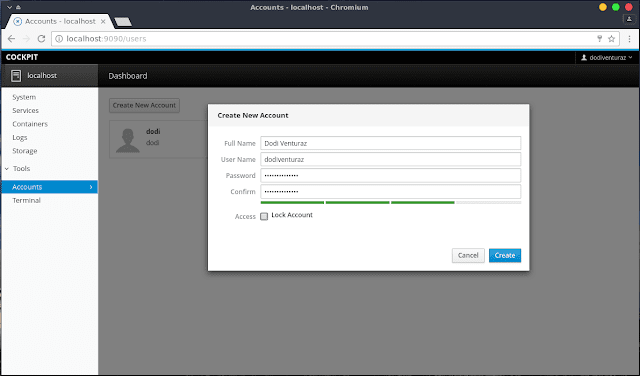Screen dimensions: 640x376
Task: Click the Accounts chevron arrow
Action: [x=91, y=187]
